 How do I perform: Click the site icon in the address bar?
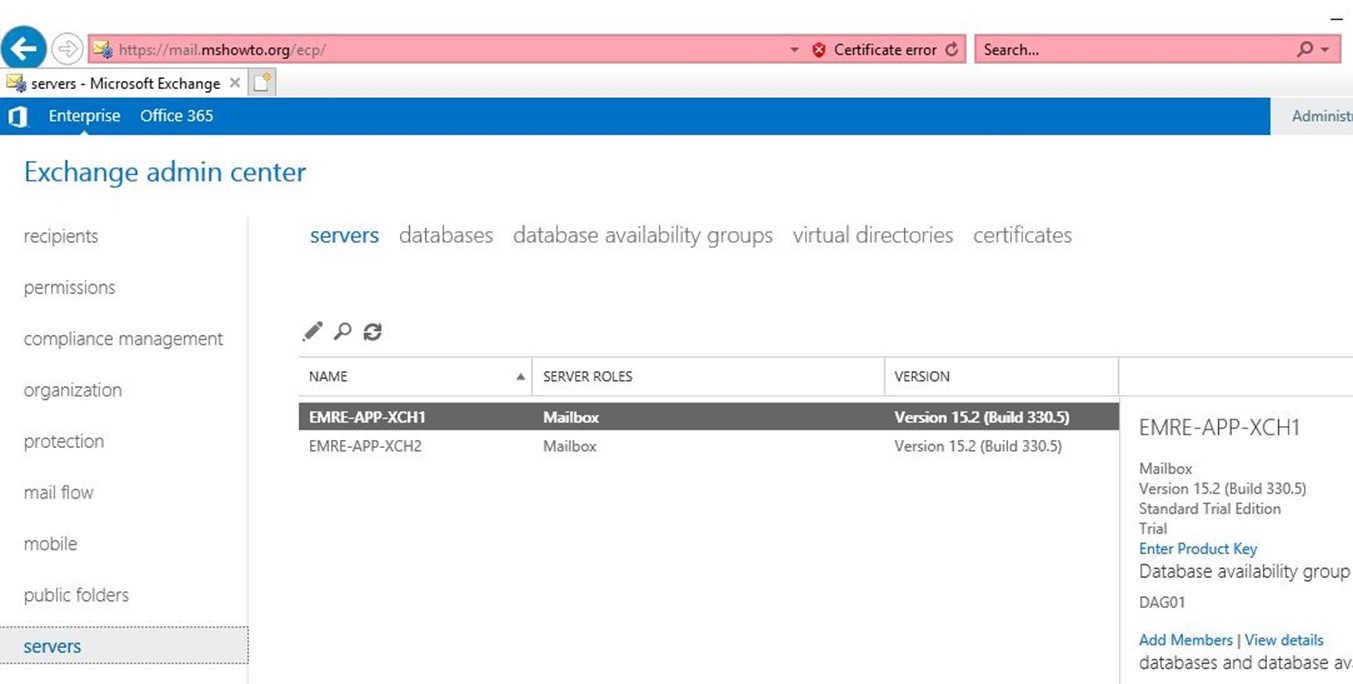103,49
